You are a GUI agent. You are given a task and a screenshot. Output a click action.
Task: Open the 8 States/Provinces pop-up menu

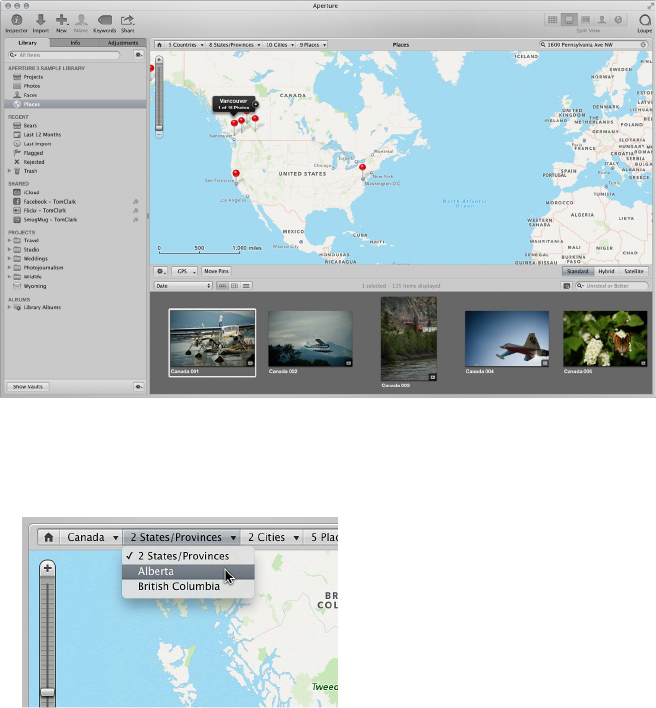[x=234, y=45]
